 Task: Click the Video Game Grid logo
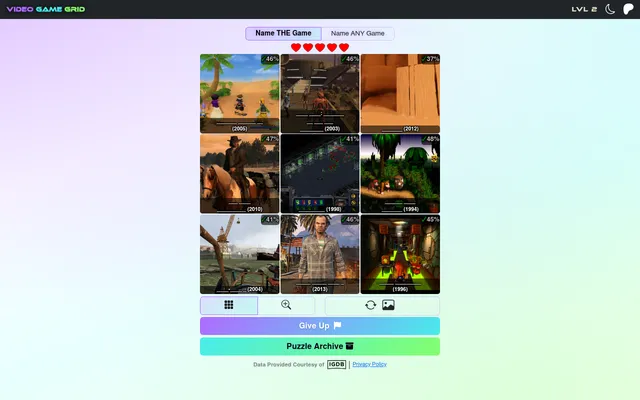46,9
